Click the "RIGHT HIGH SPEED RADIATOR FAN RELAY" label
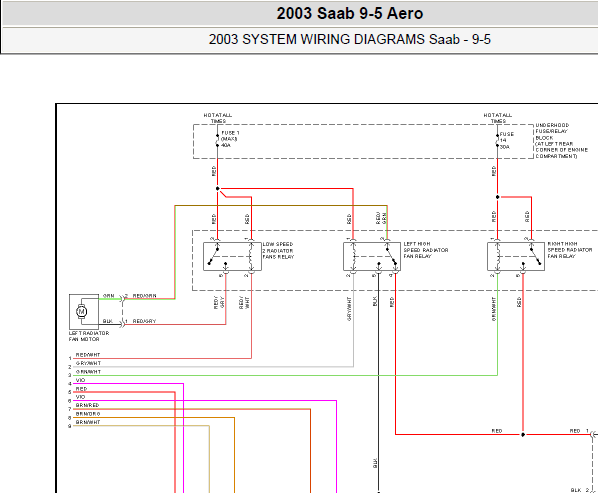Viewport: 598px width, 493px height. tap(570, 250)
